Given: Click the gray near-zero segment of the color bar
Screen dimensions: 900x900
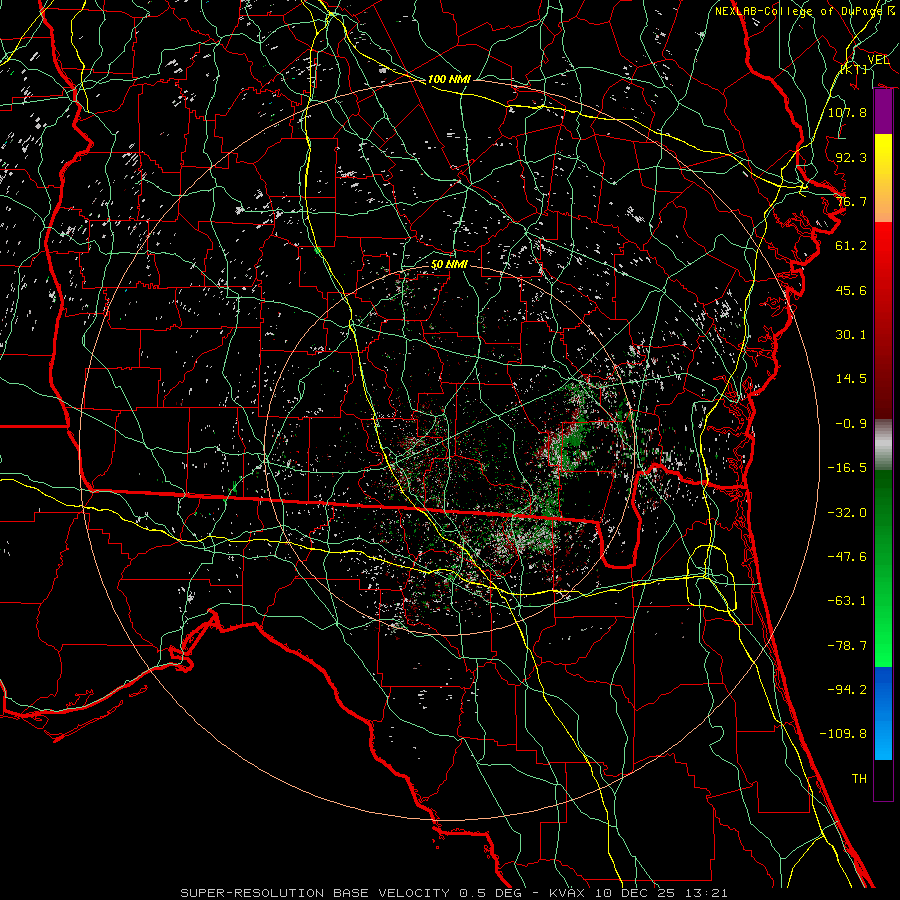Looking at the screenshot, I should click(x=883, y=445).
